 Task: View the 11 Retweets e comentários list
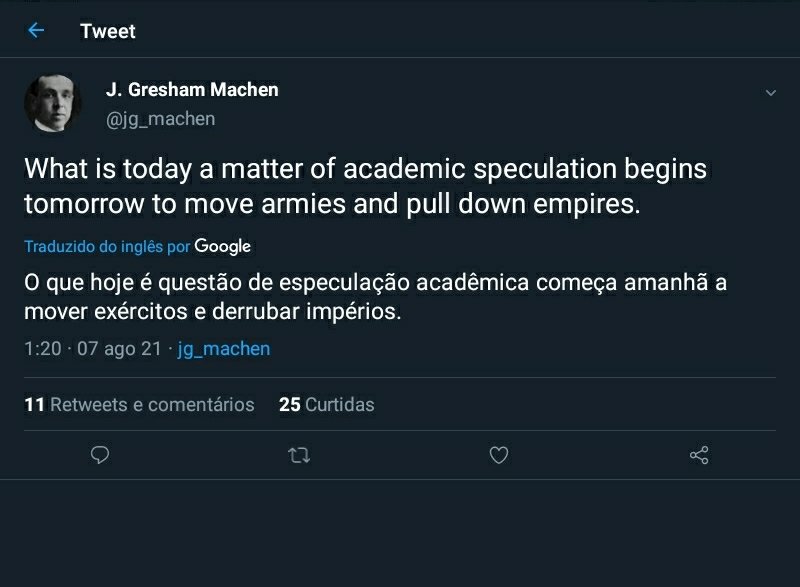[x=139, y=405]
